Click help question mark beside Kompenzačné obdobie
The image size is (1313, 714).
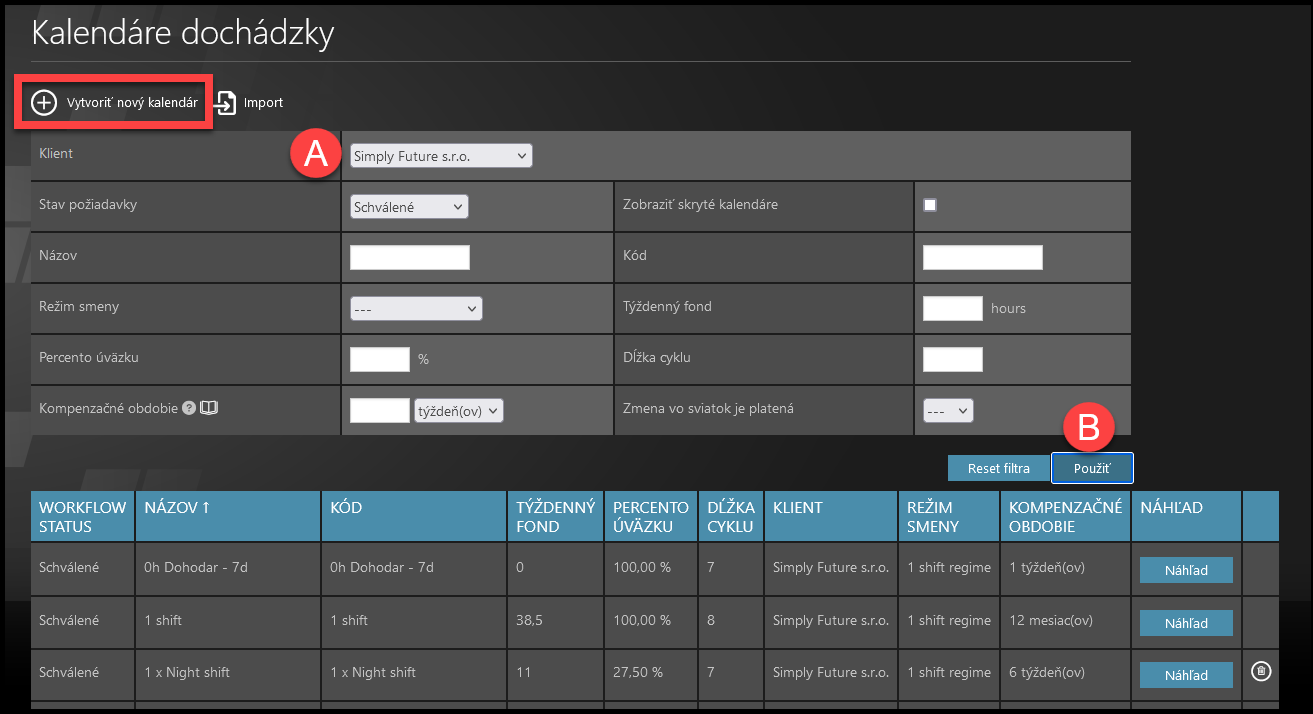(x=189, y=409)
